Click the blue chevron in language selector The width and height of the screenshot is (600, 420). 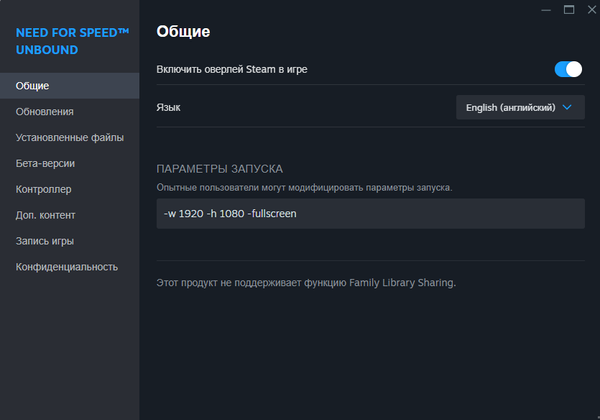click(x=567, y=107)
